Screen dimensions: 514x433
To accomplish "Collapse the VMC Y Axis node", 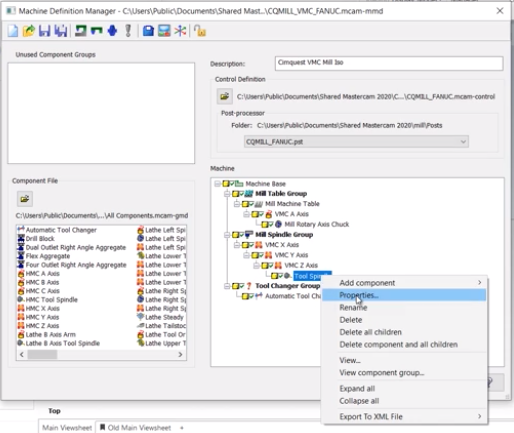I will pos(246,255).
